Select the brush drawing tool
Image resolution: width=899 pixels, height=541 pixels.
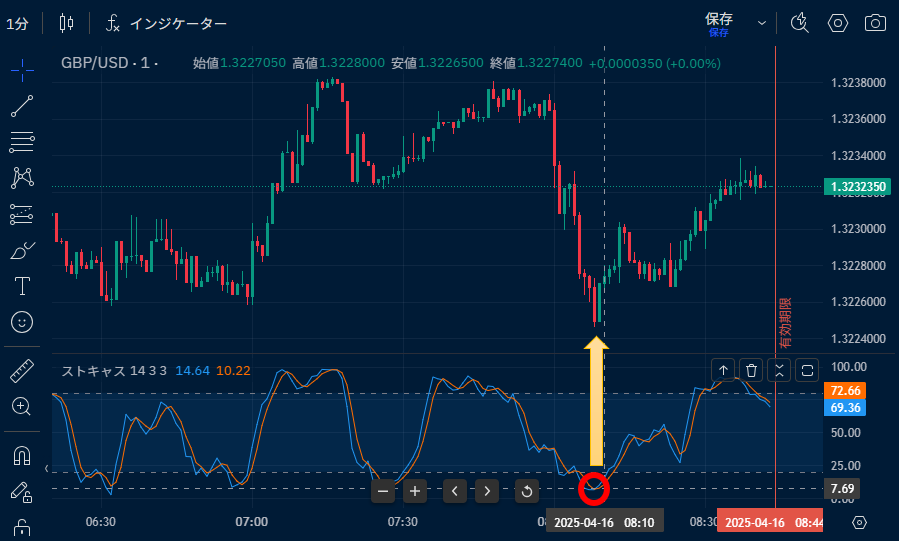pyautogui.click(x=22, y=251)
